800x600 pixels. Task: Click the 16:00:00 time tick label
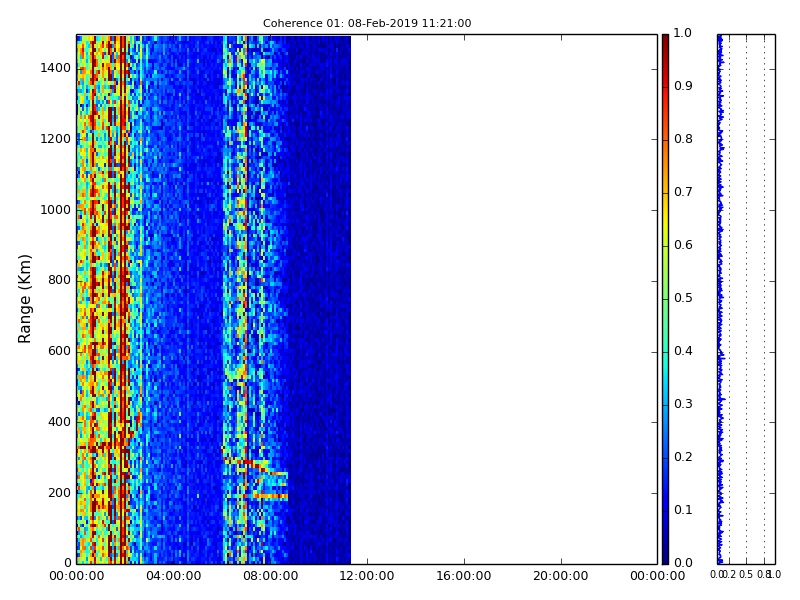coord(464,576)
